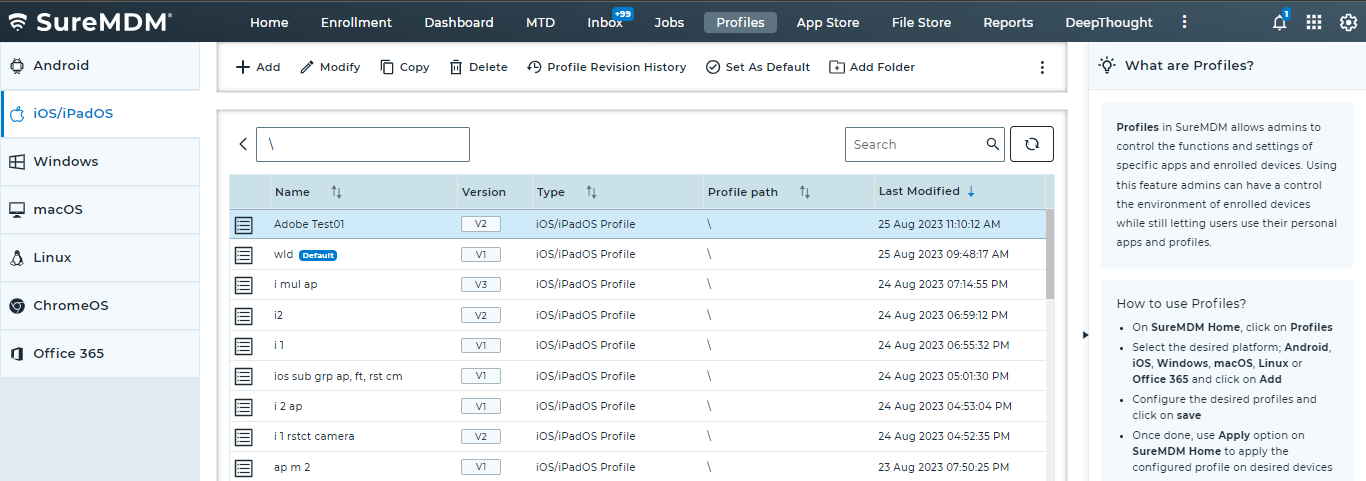This screenshot has height=481, width=1366.
Task: Open the apps grid icon
Action: click(x=1314, y=22)
